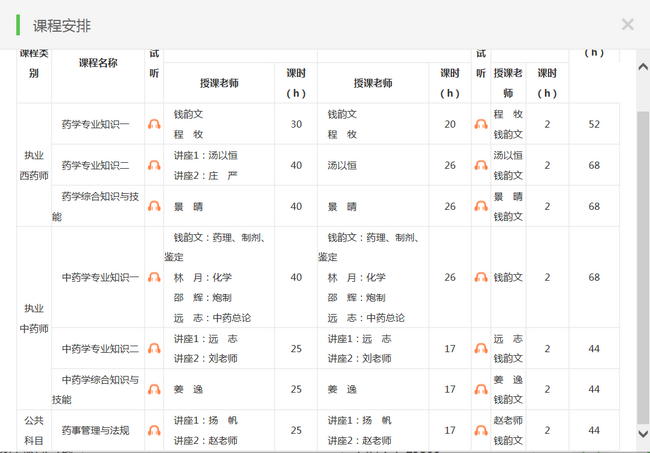The width and height of the screenshot is (650, 453).
Task: Play right headphone trial in 中药学专业知识二 row
Action: pyautogui.click(x=481, y=348)
